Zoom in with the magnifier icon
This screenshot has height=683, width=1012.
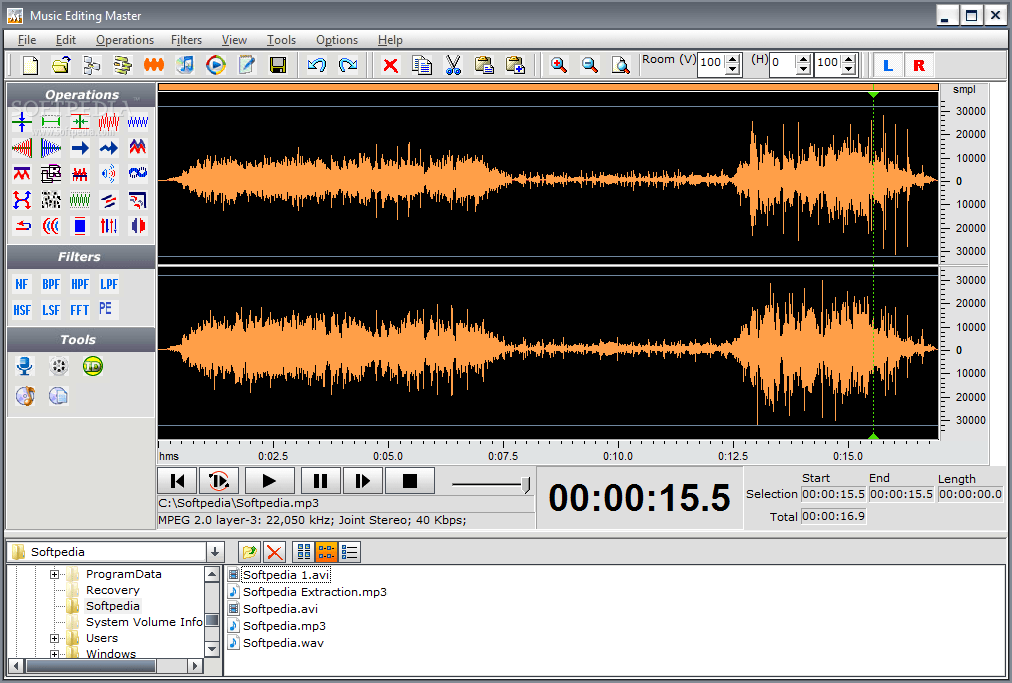559,64
